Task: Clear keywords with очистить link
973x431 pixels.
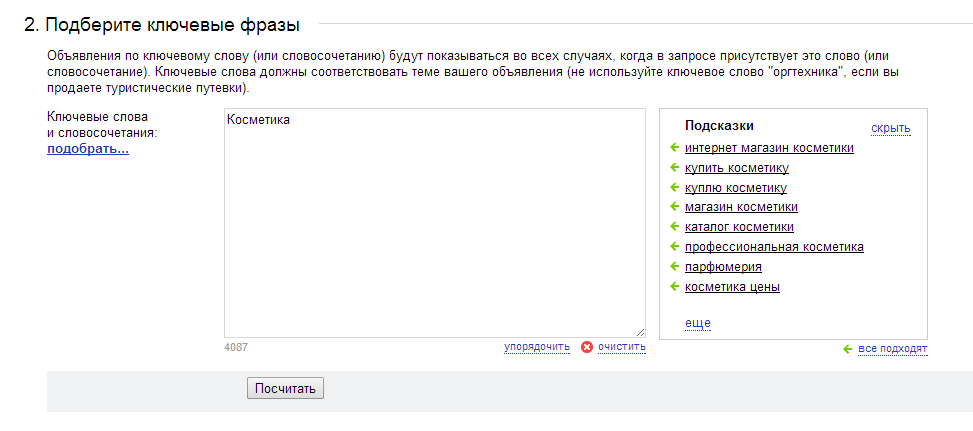Action: pos(622,347)
